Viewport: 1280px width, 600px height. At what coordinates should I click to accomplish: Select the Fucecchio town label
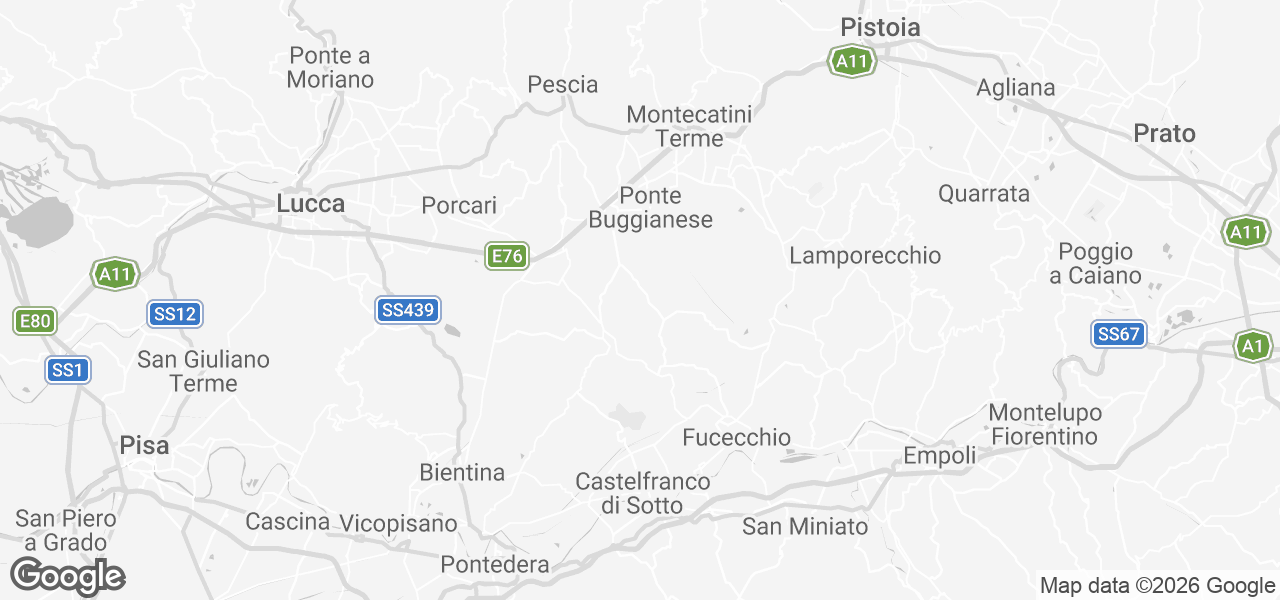tap(737, 437)
